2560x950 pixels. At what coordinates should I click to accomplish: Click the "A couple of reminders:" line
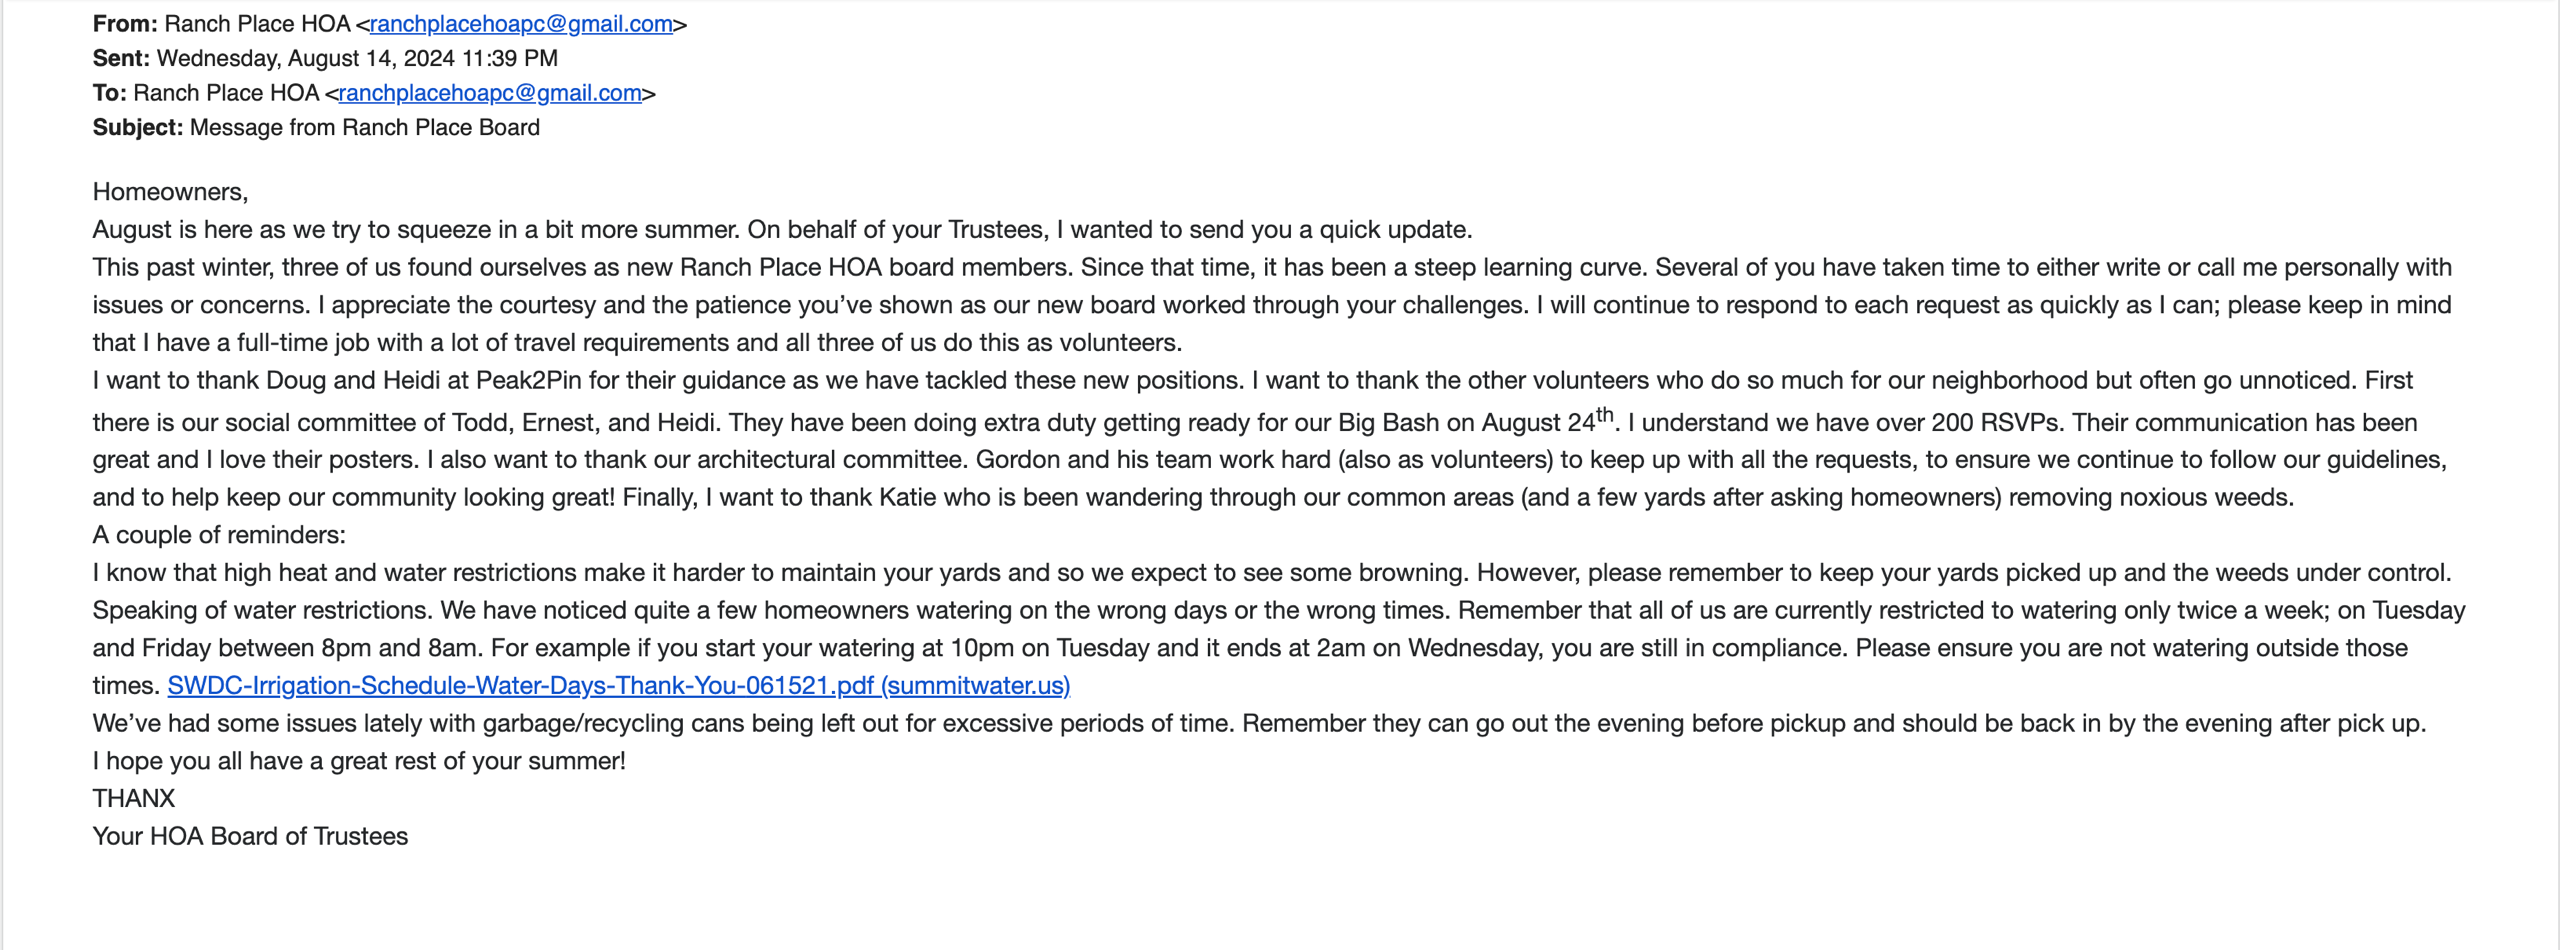click(219, 535)
